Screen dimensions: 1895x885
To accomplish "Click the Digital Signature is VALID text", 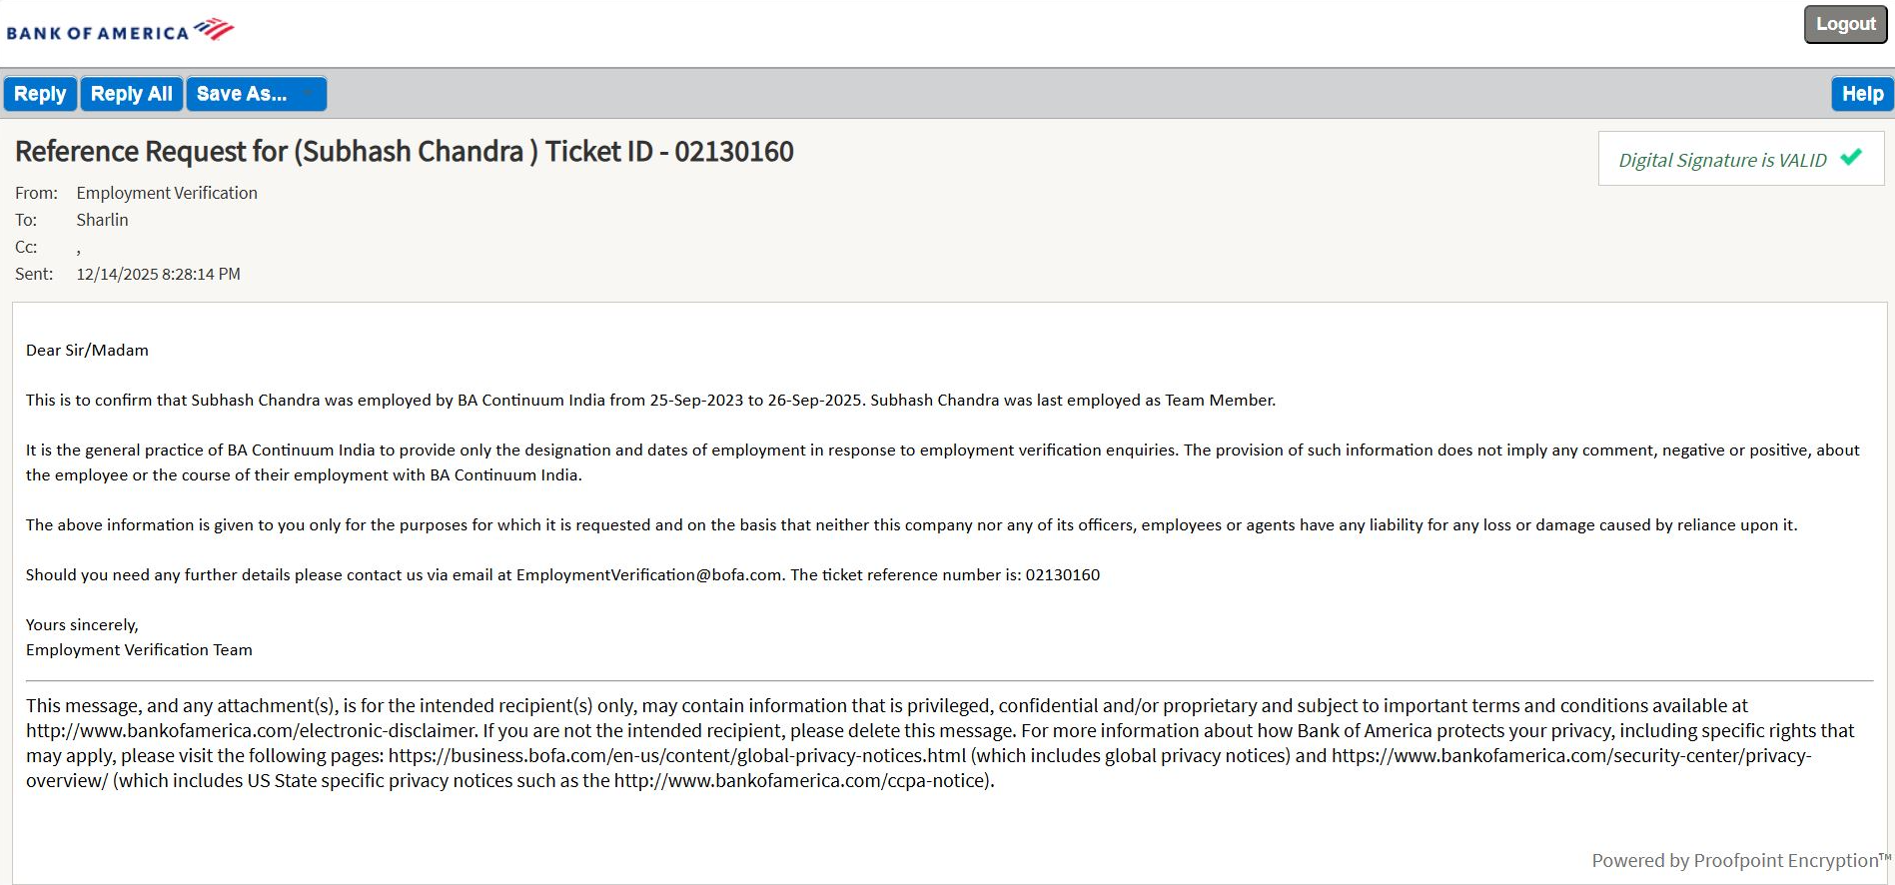I will point(1722,160).
